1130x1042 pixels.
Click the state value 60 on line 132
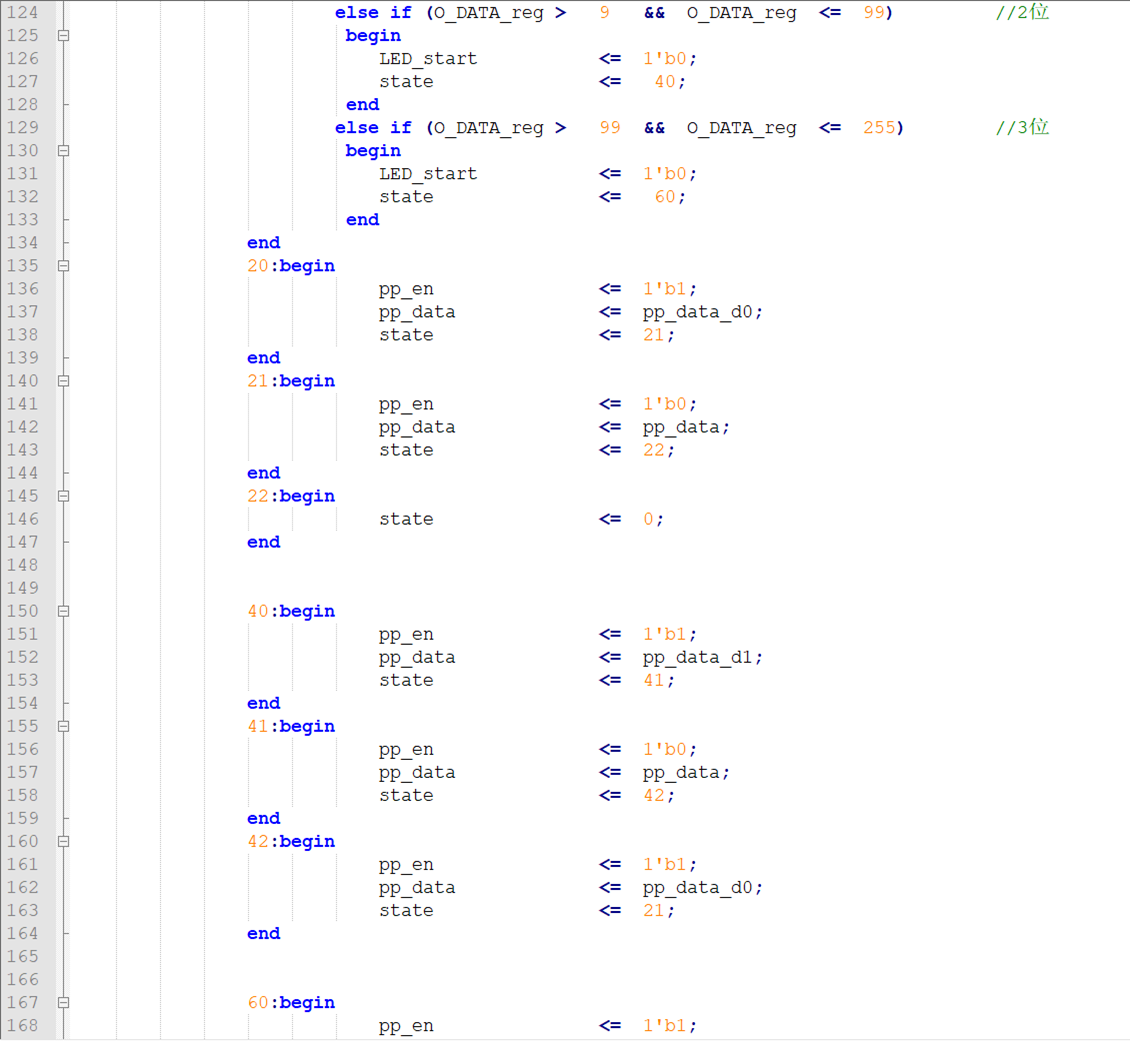coord(665,197)
